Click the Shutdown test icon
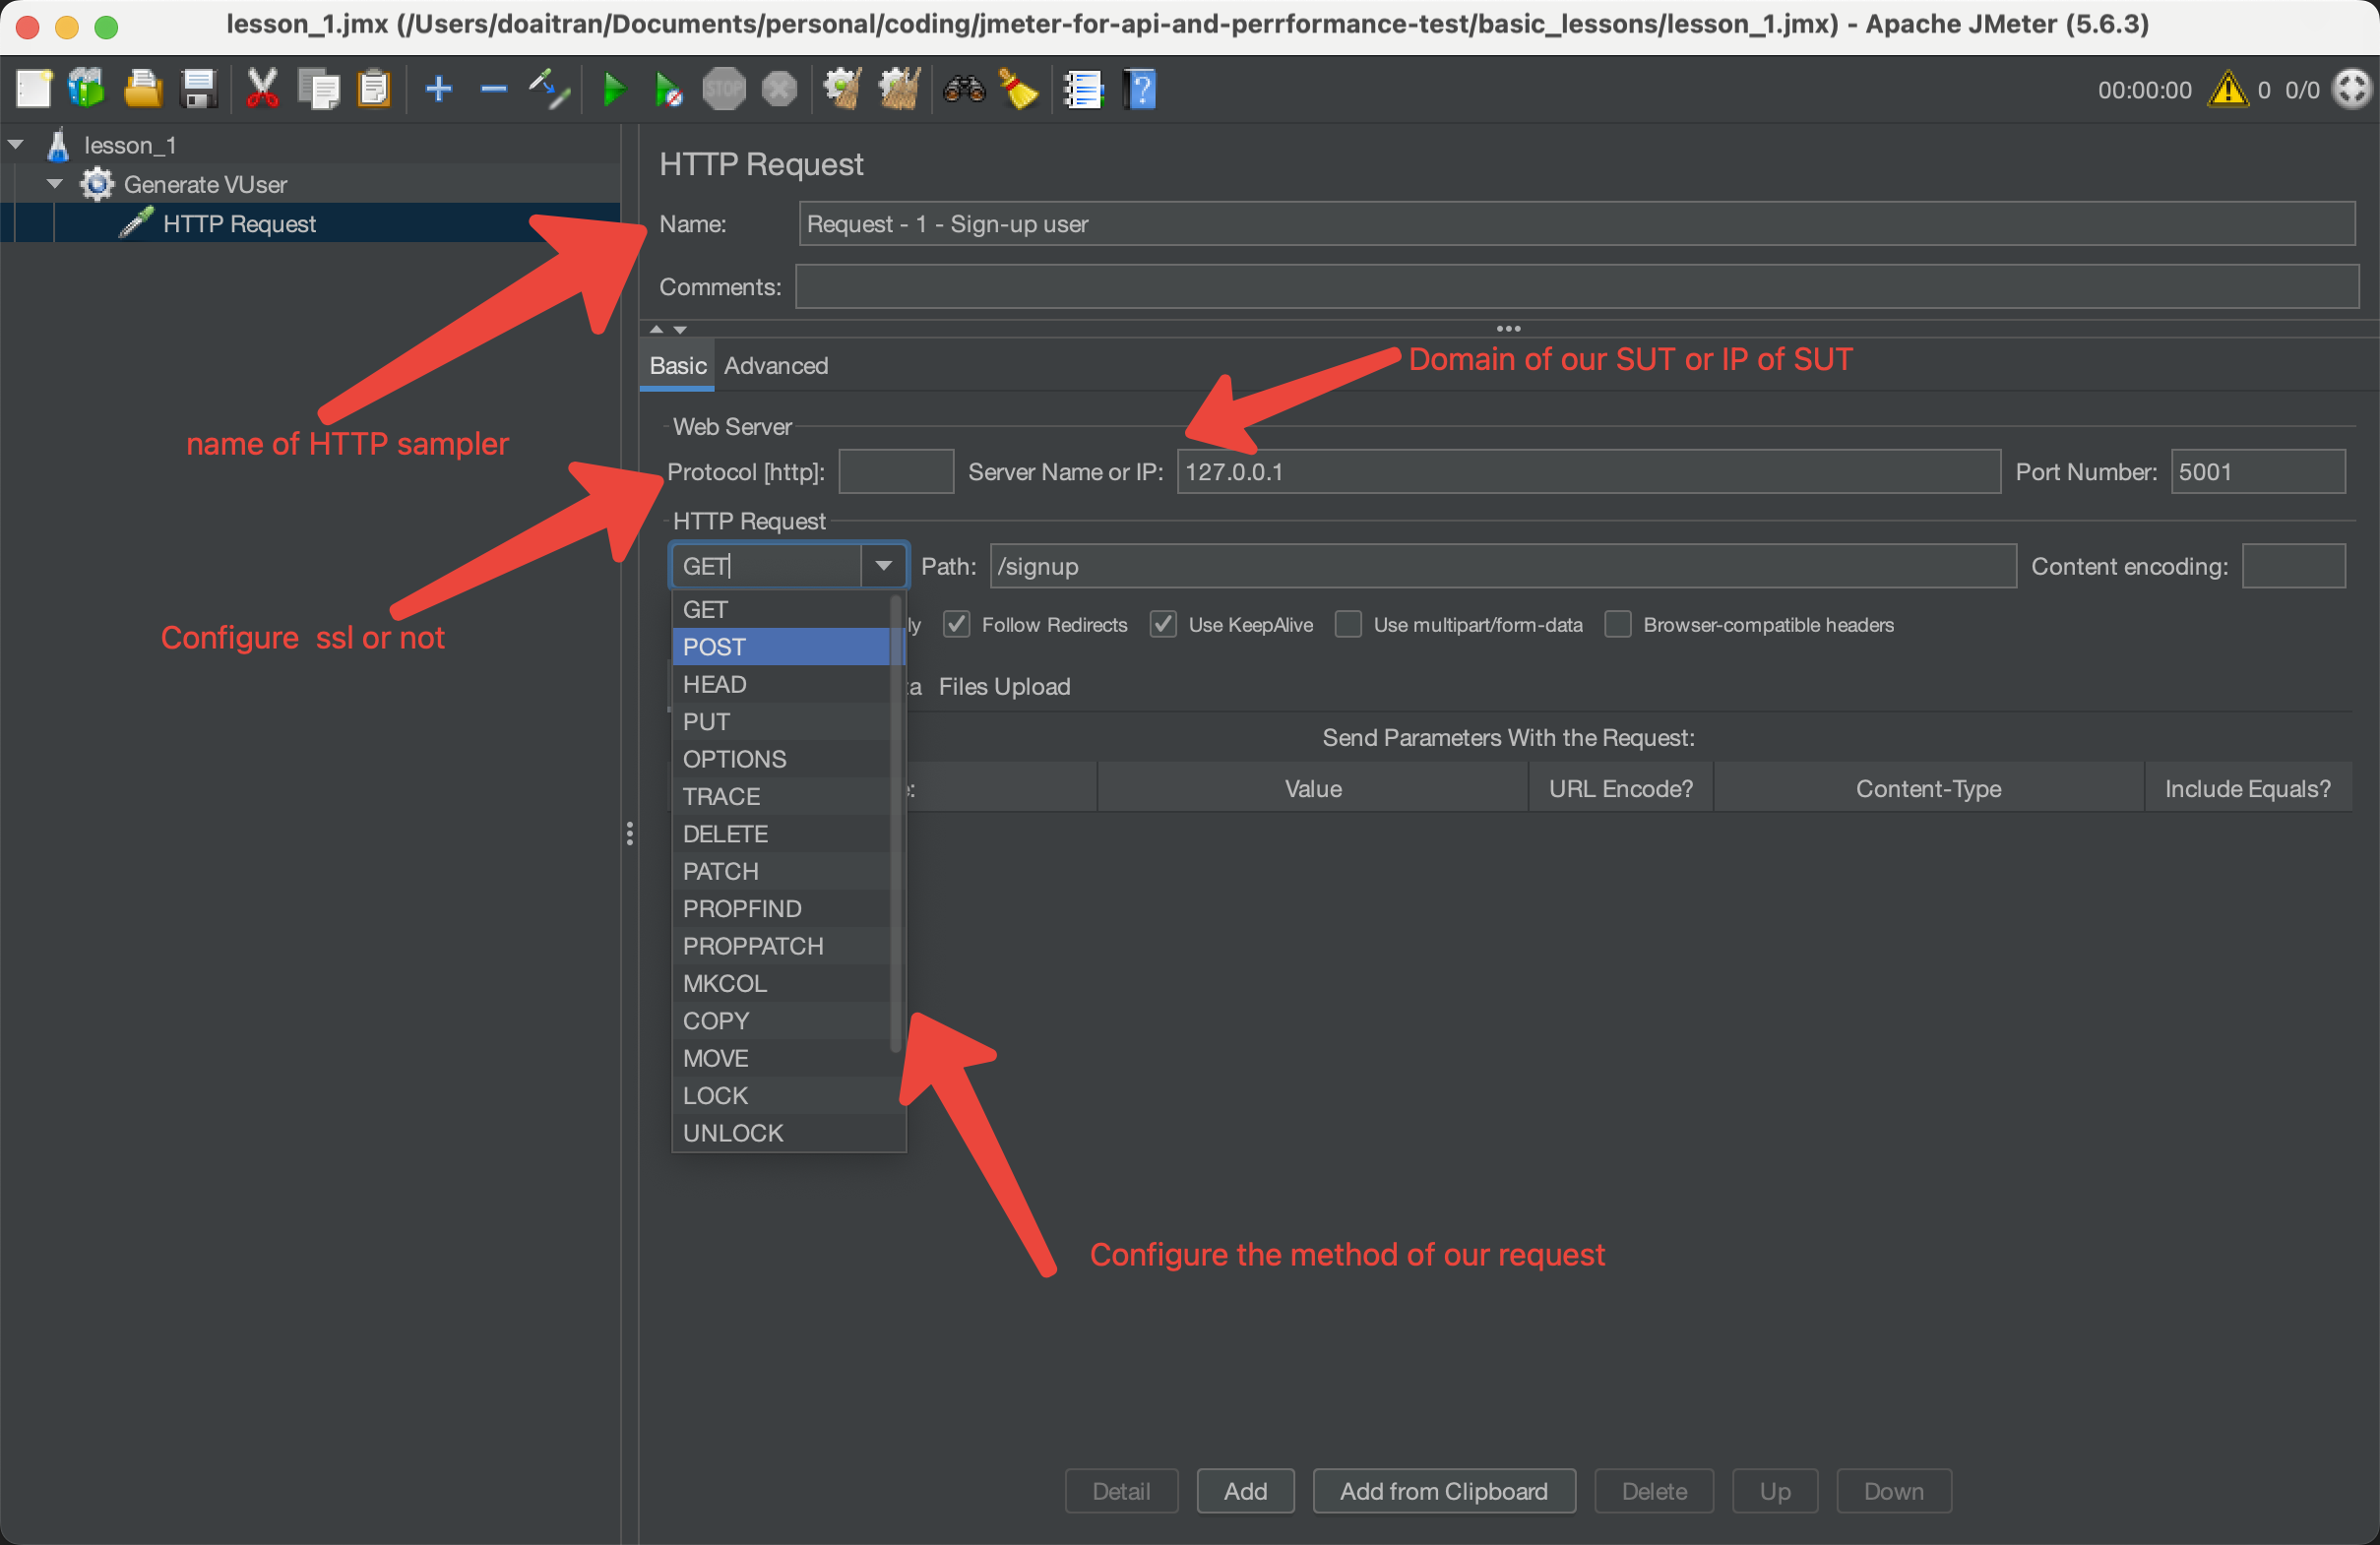Screen dimensions: 2380x1545 pyautogui.click(x=780, y=90)
